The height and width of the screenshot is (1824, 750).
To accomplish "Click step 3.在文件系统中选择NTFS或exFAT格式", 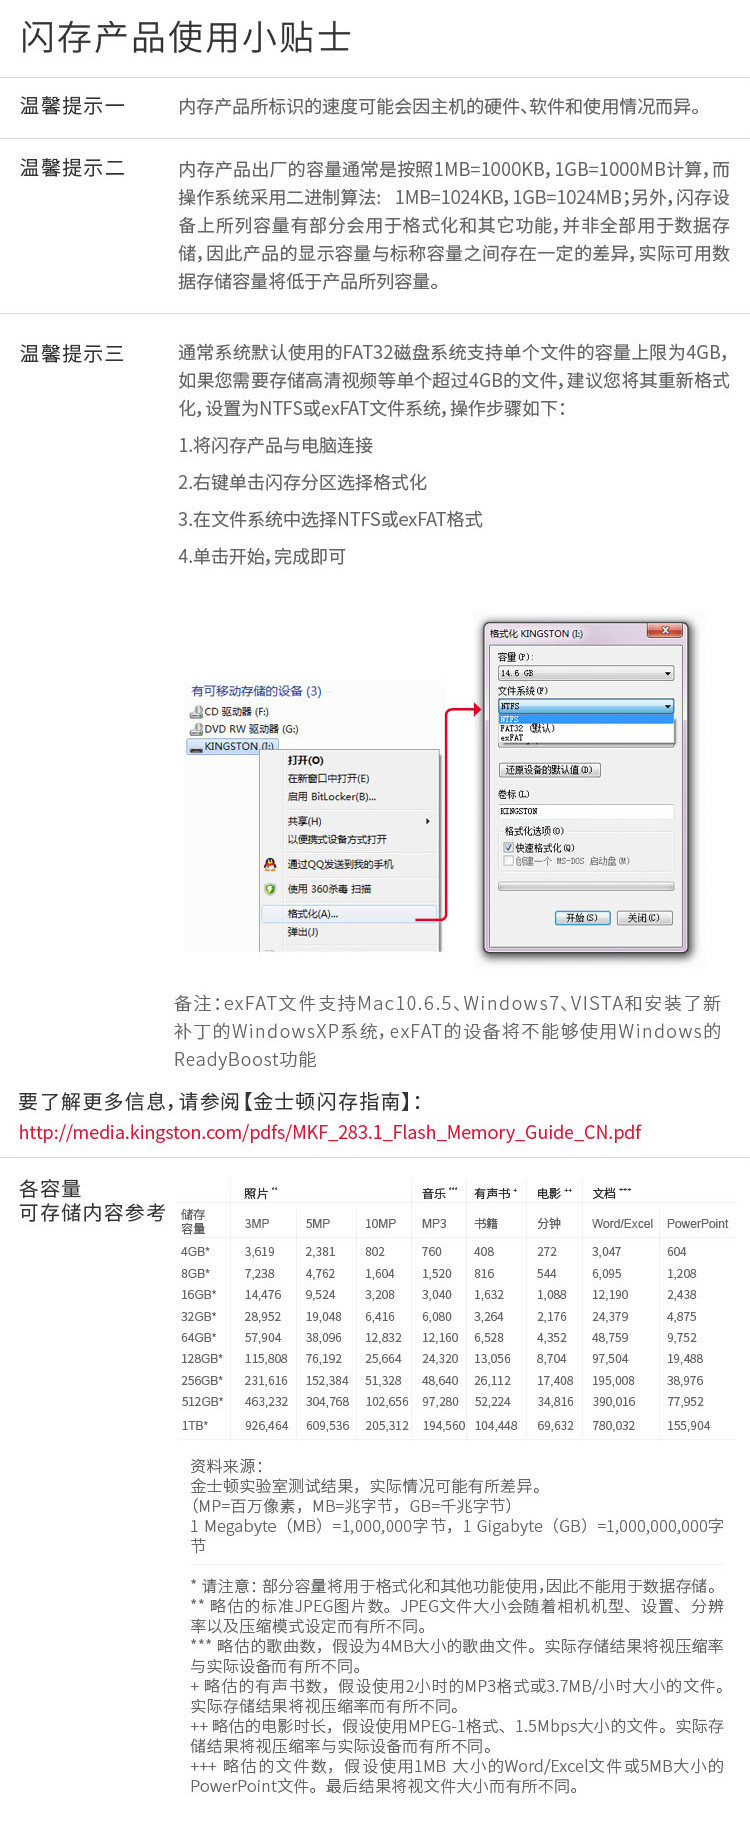I will coord(331,520).
